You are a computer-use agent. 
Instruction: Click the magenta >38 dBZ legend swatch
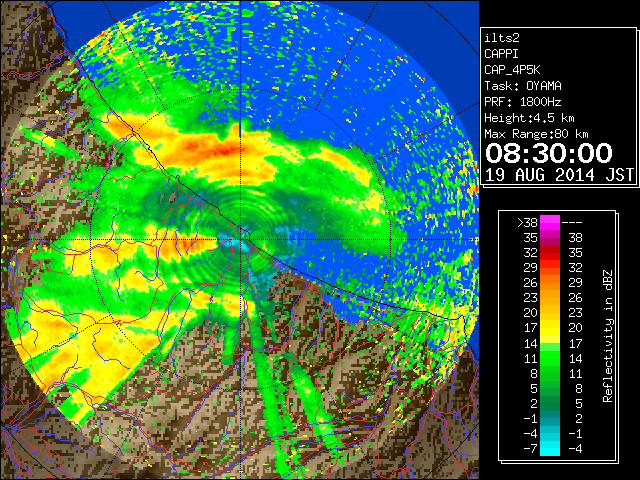(x=550, y=223)
